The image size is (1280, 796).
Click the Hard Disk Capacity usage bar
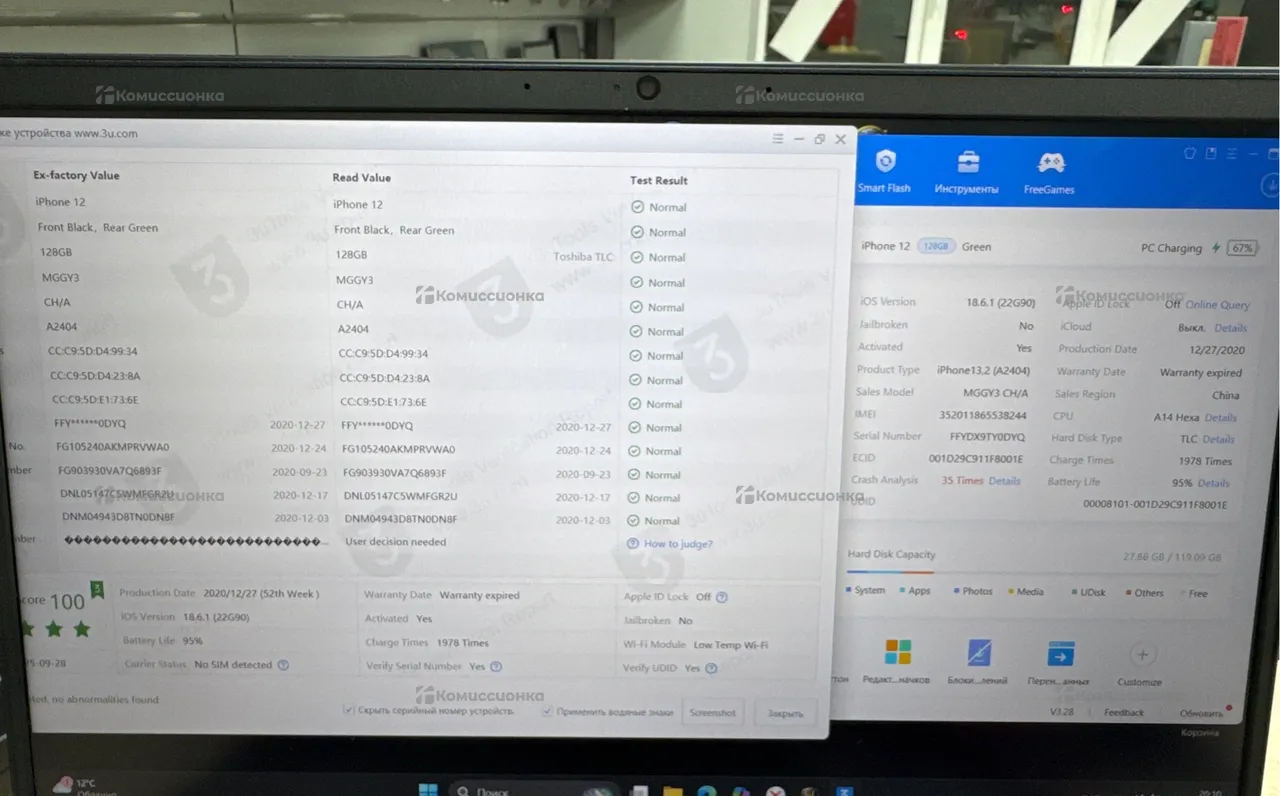click(1034, 573)
